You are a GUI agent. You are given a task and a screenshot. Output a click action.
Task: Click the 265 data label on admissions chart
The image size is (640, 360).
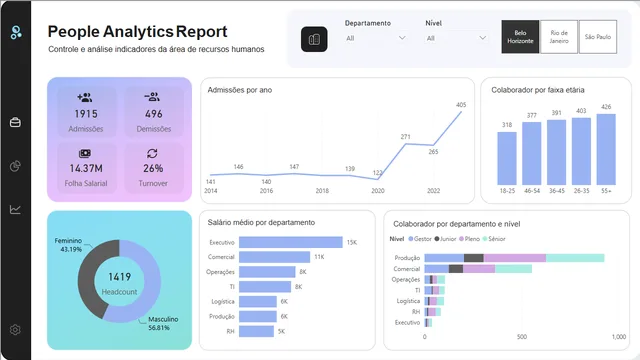tap(433, 151)
